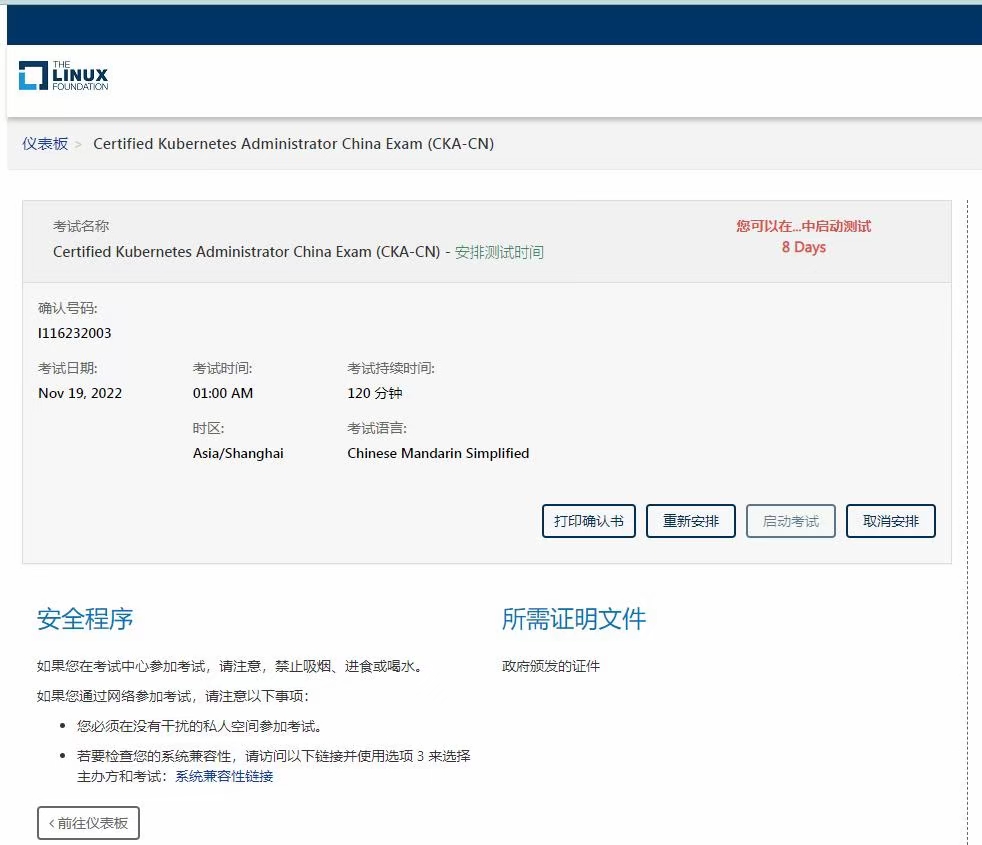Click the exam time 01:00 AM
The image size is (982, 845).
(x=223, y=393)
